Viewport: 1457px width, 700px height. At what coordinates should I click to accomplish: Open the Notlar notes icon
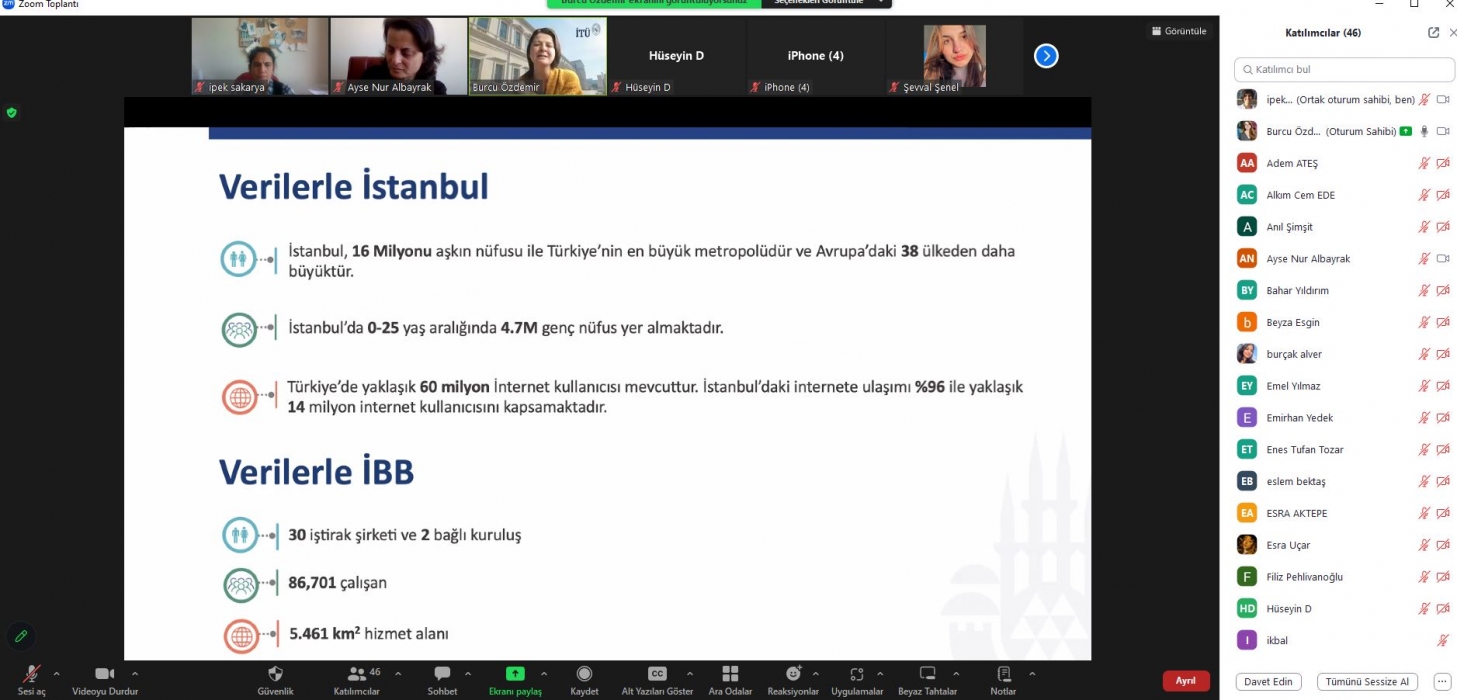pyautogui.click(x=1003, y=675)
